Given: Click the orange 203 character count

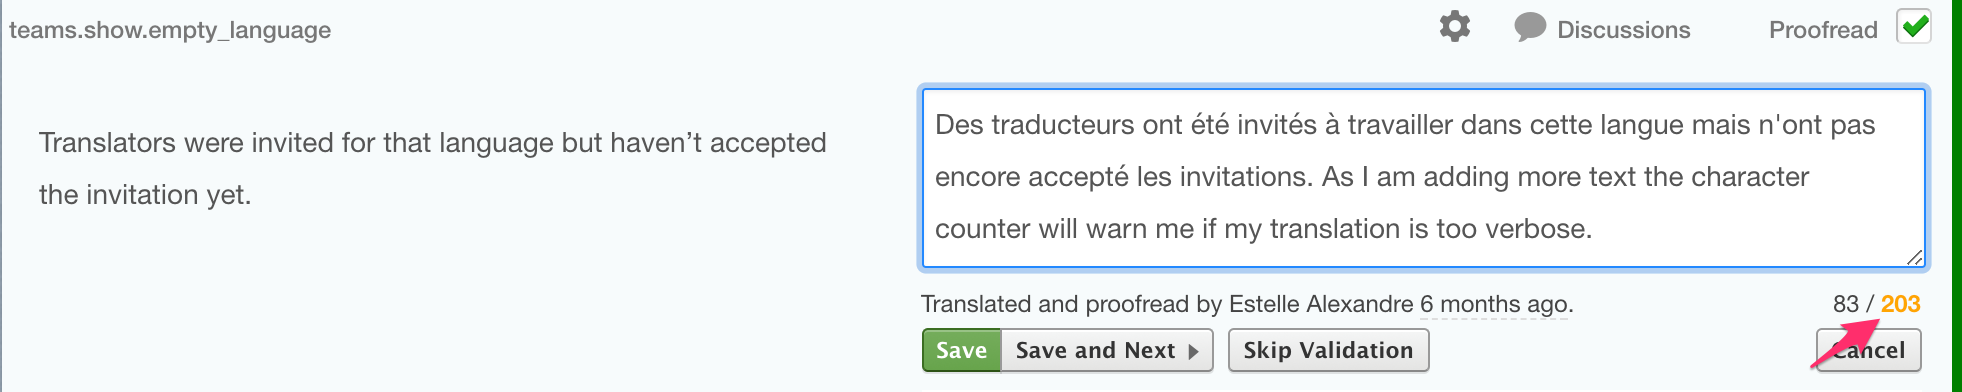Looking at the screenshot, I should point(1900,304).
